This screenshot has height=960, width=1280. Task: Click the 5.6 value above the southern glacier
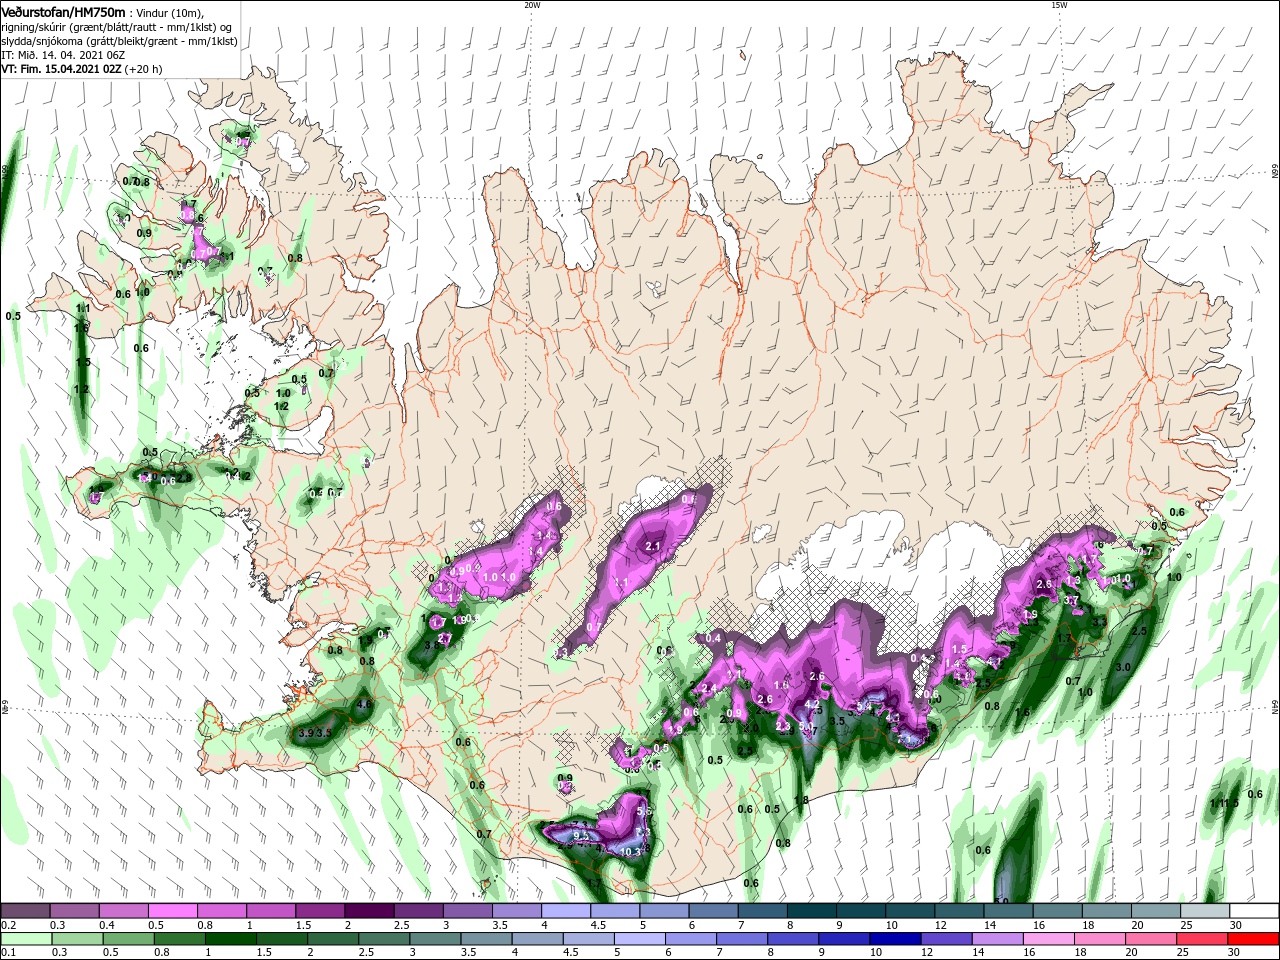click(x=644, y=811)
